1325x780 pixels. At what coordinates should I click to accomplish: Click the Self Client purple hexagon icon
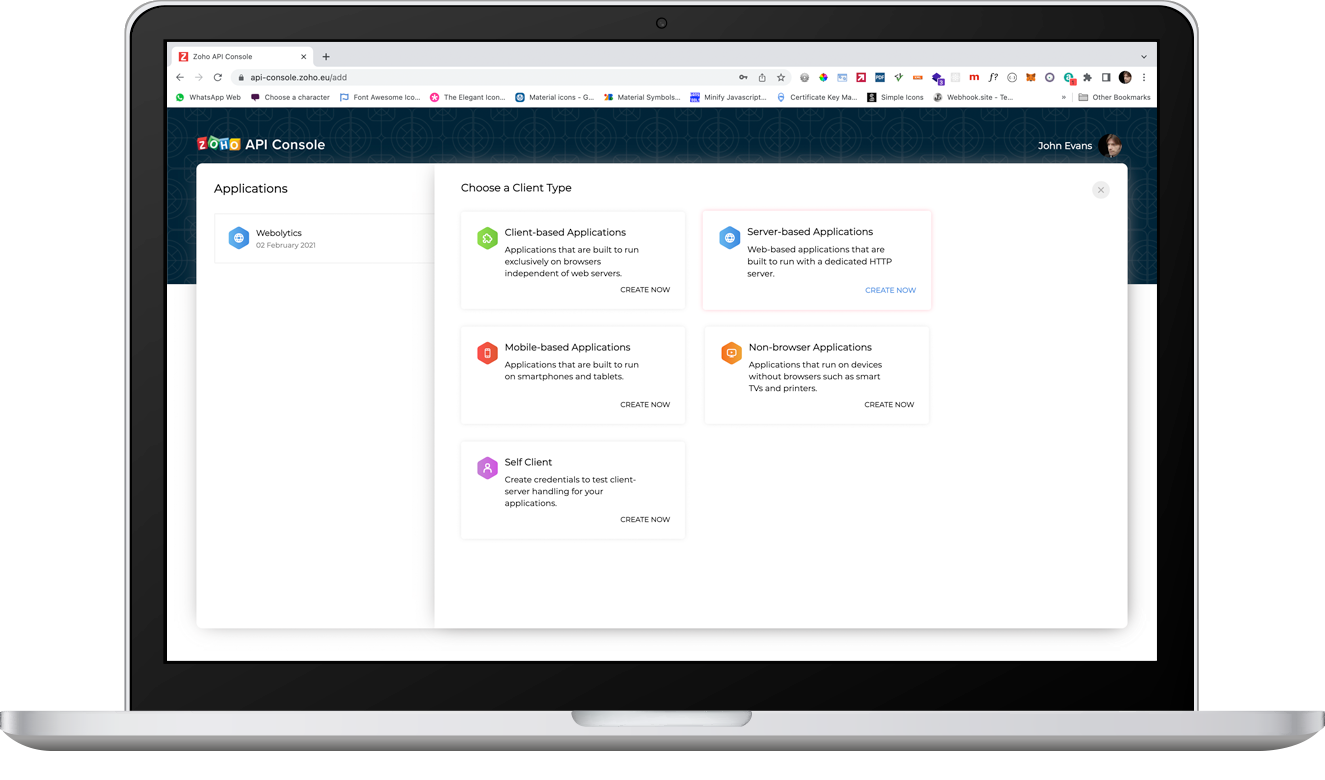487,468
